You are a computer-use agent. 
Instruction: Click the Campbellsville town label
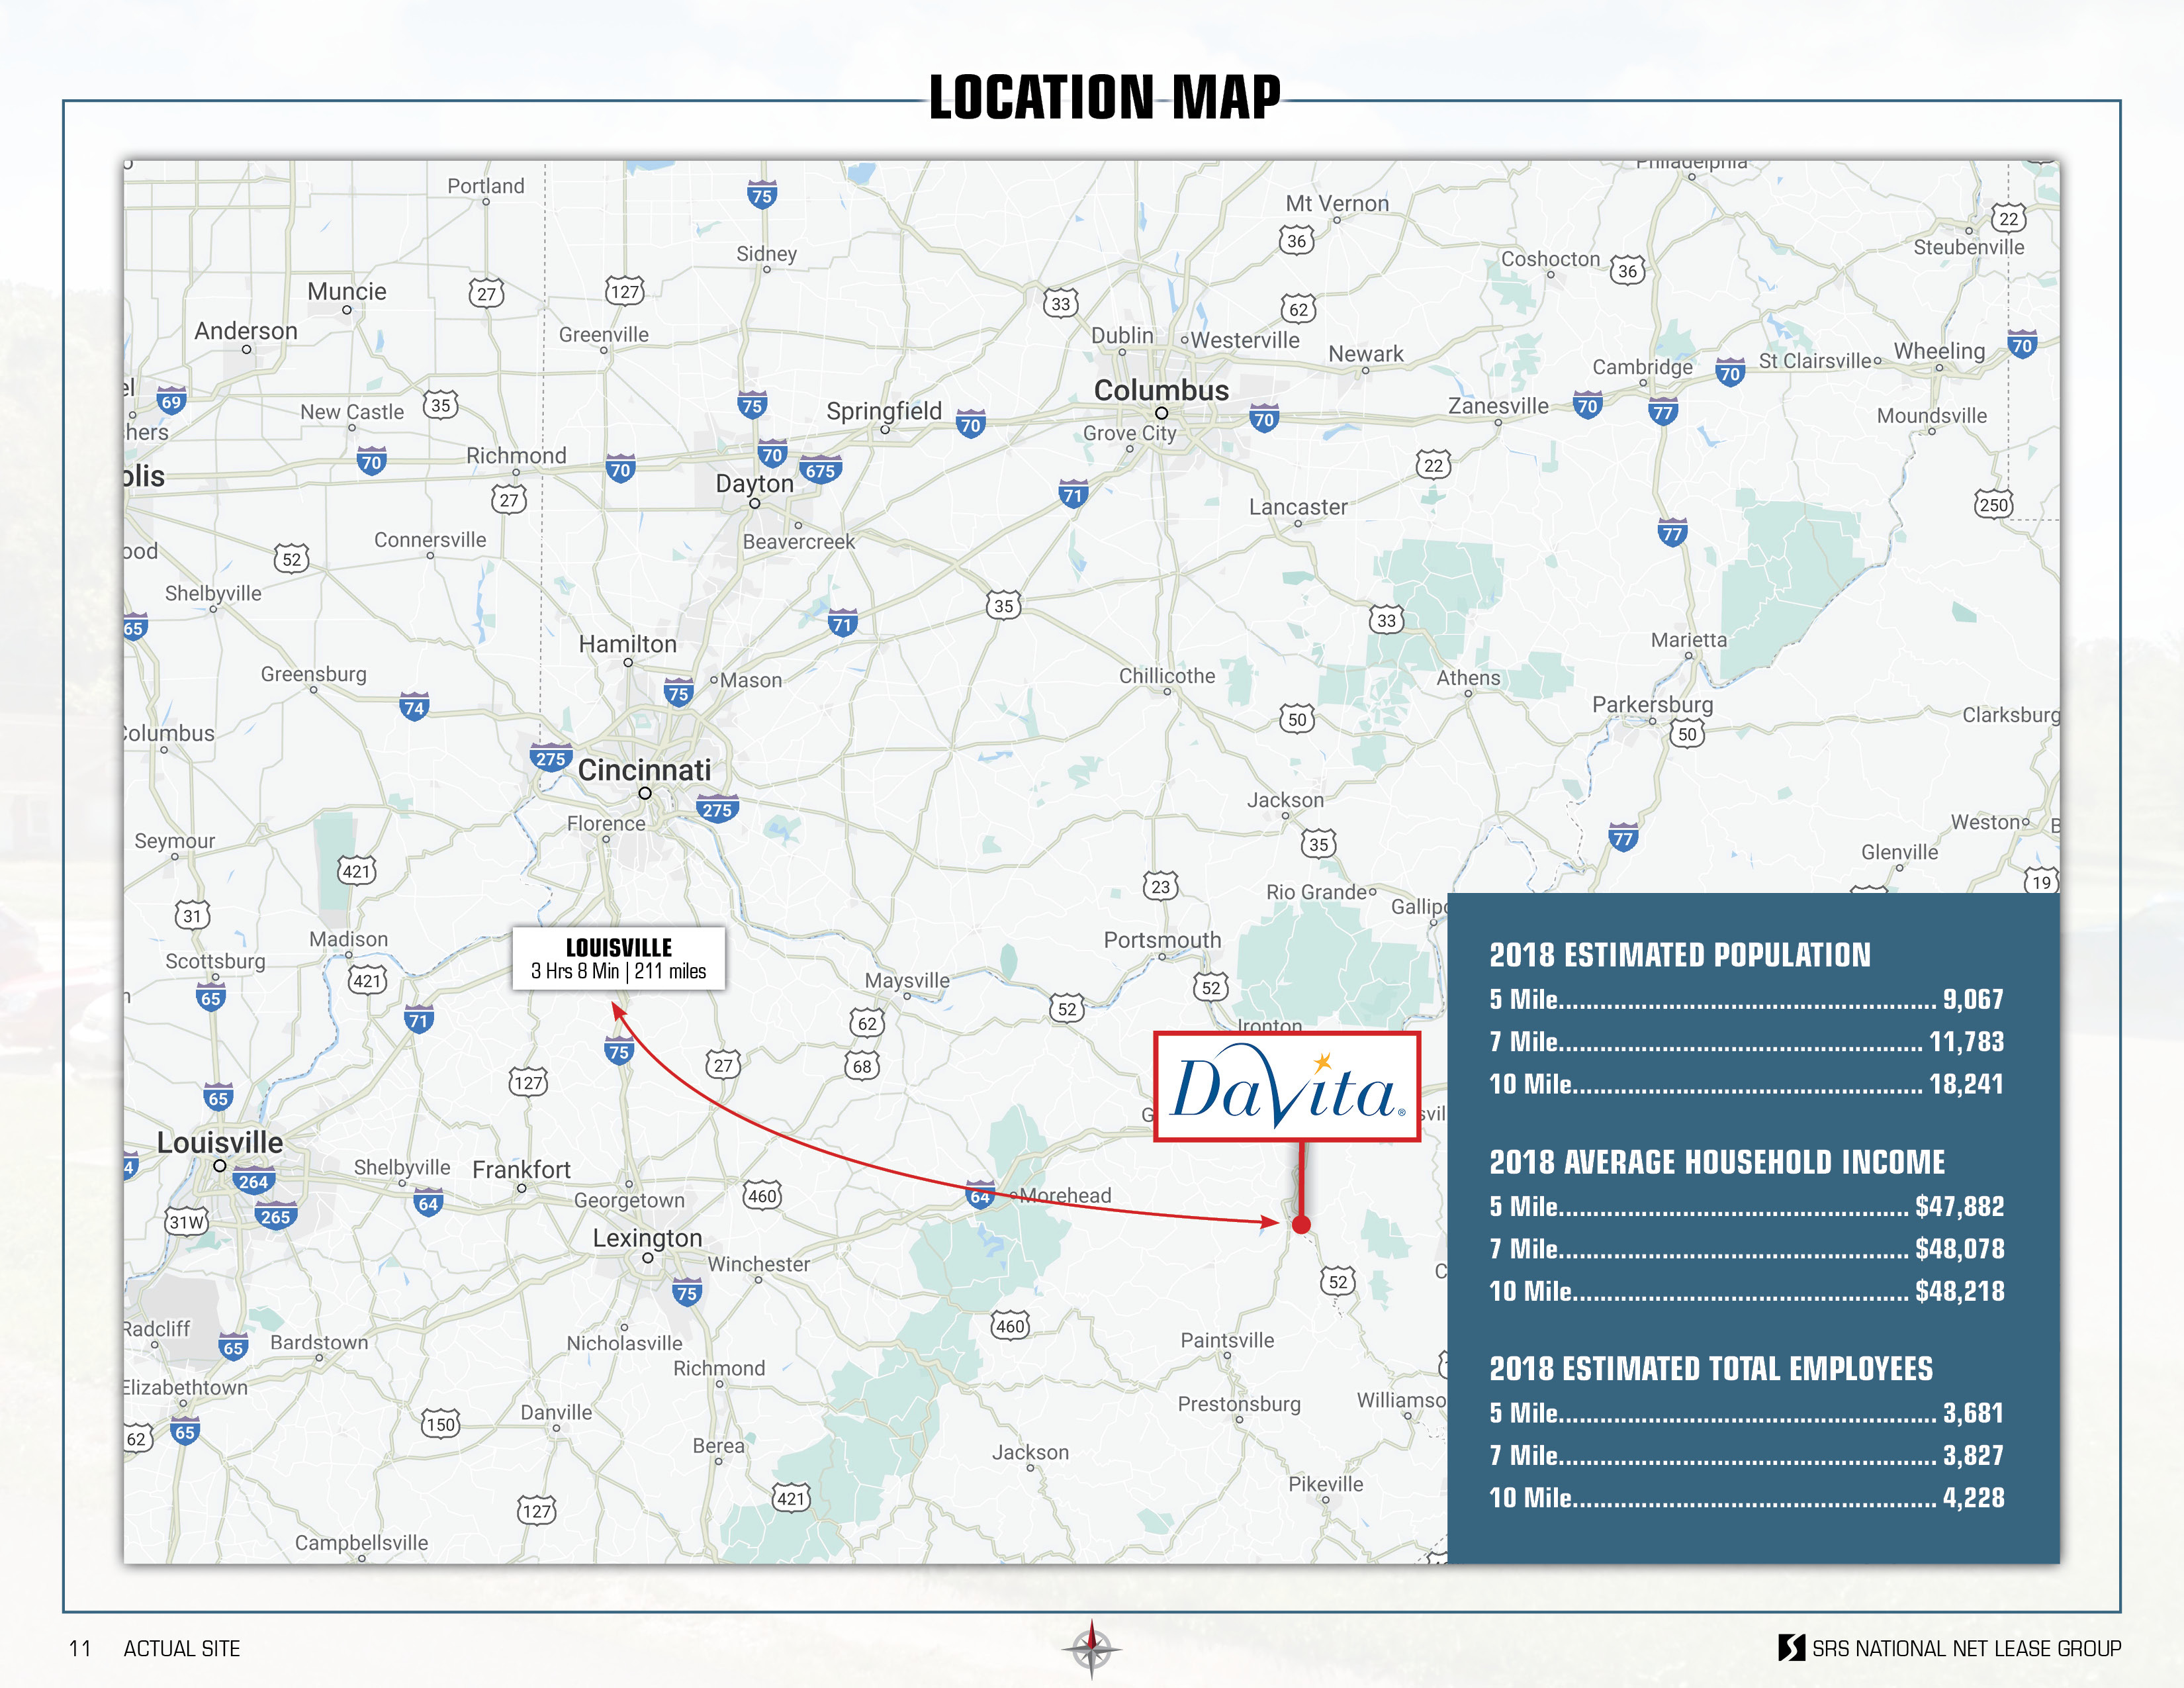pyautogui.click(x=361, y=1543)
